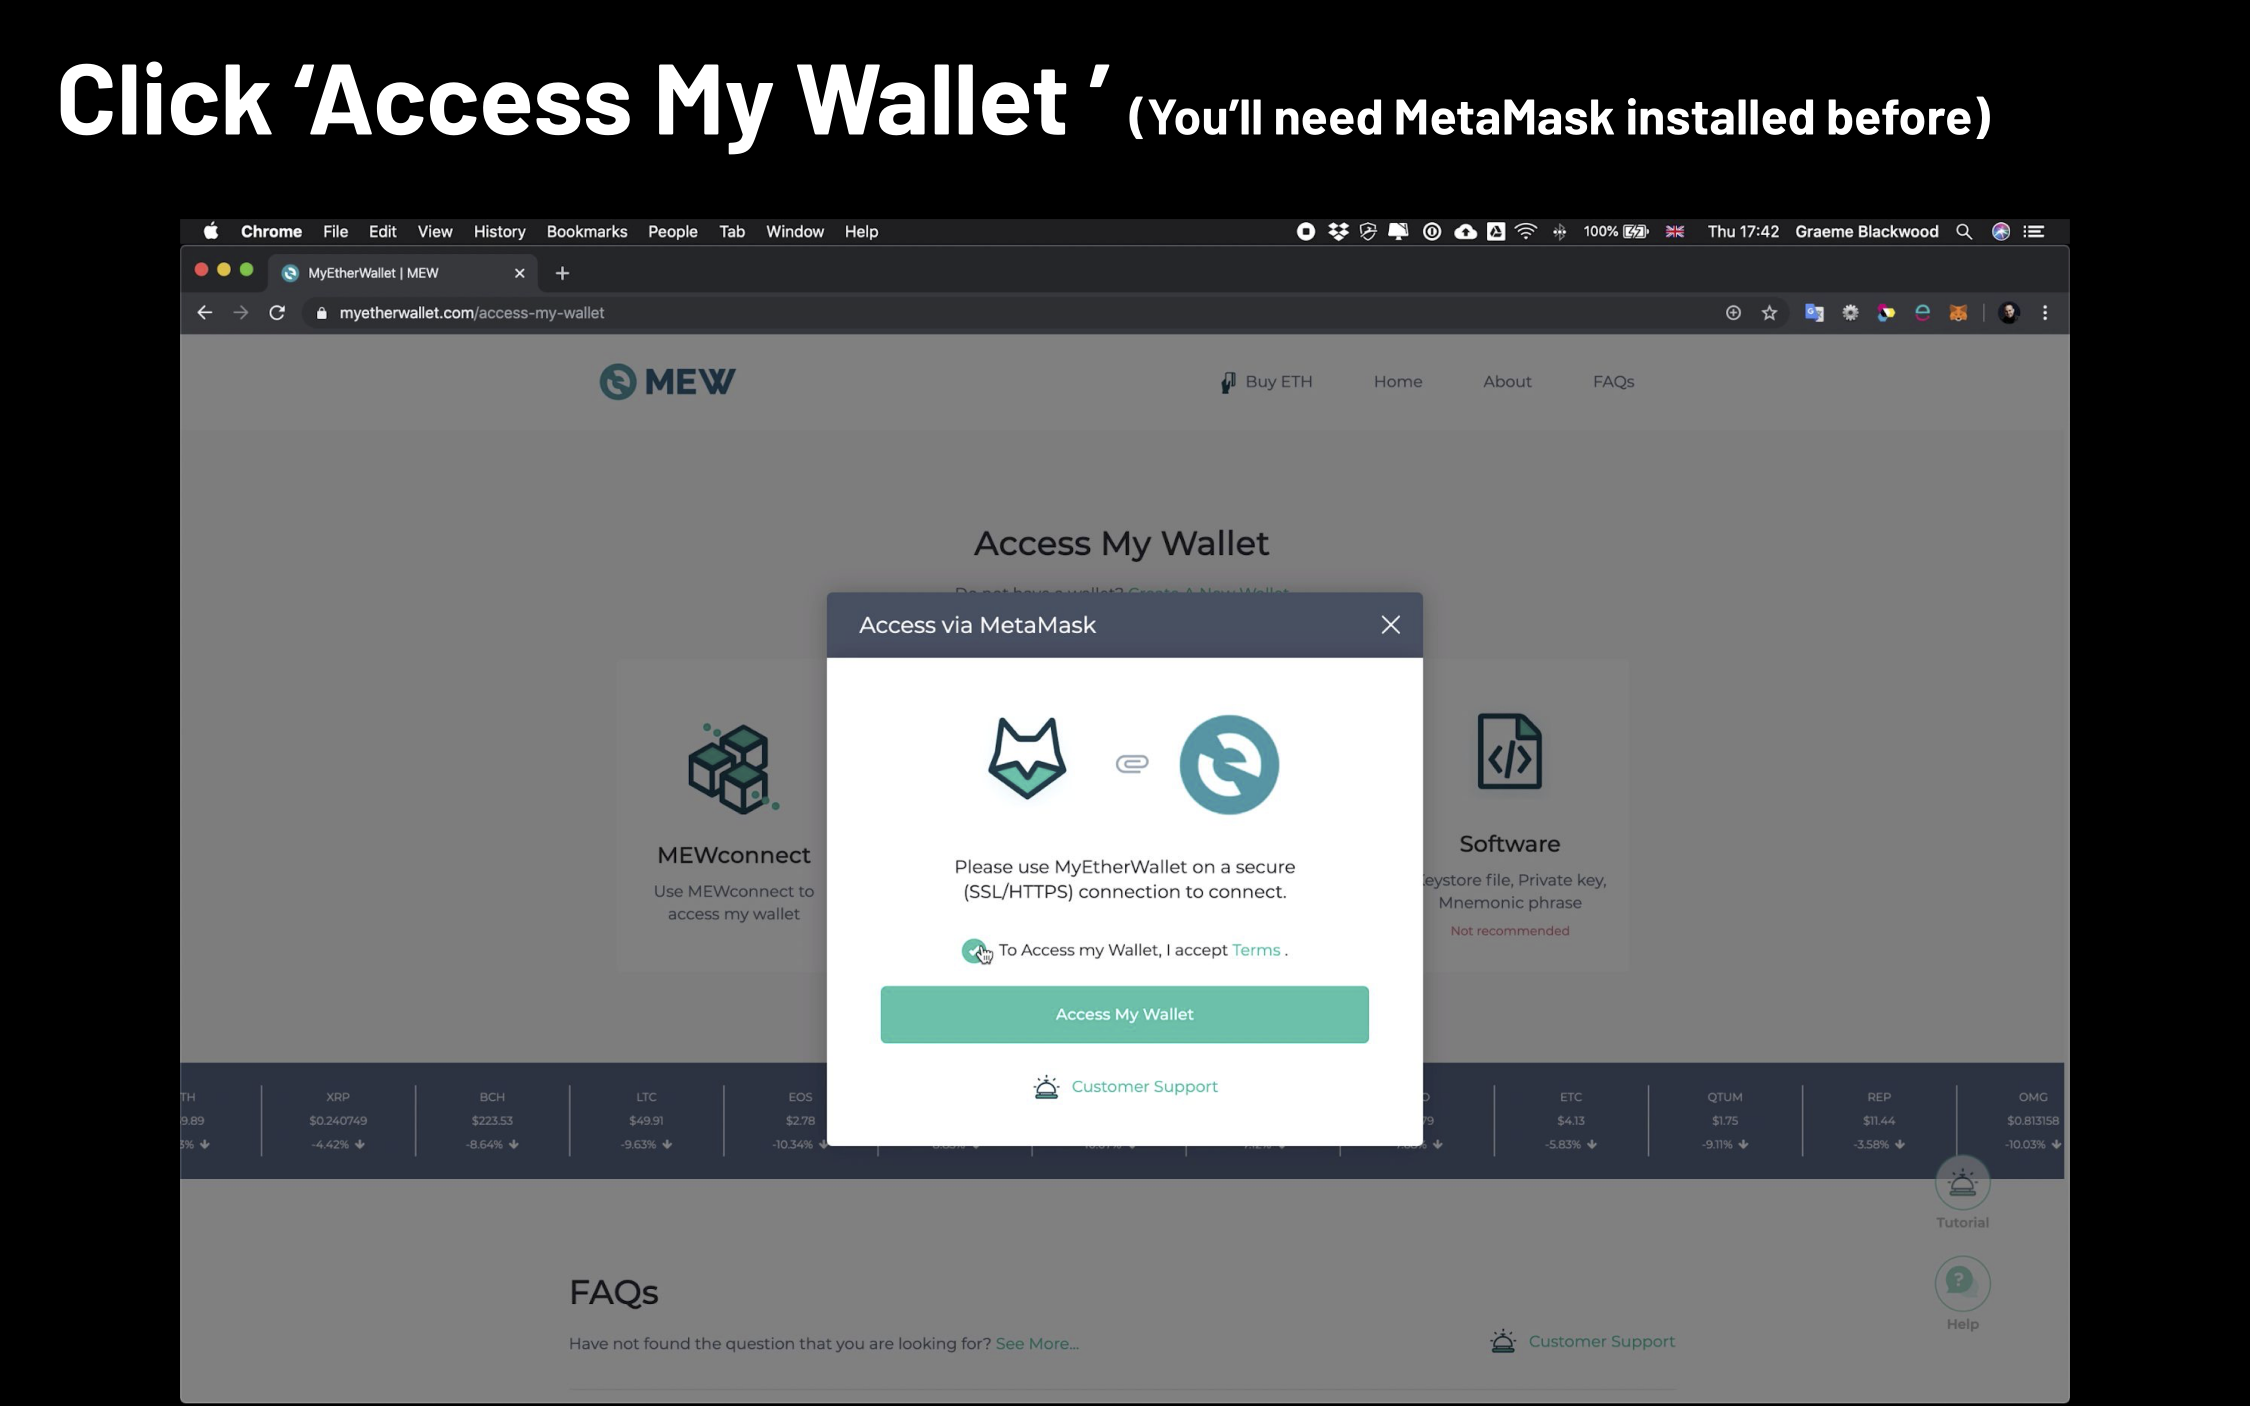This screenshot has width=2250, height=1406.
Task: Click the LTC $49.91 ticker entry
Action: [646, 1120]
